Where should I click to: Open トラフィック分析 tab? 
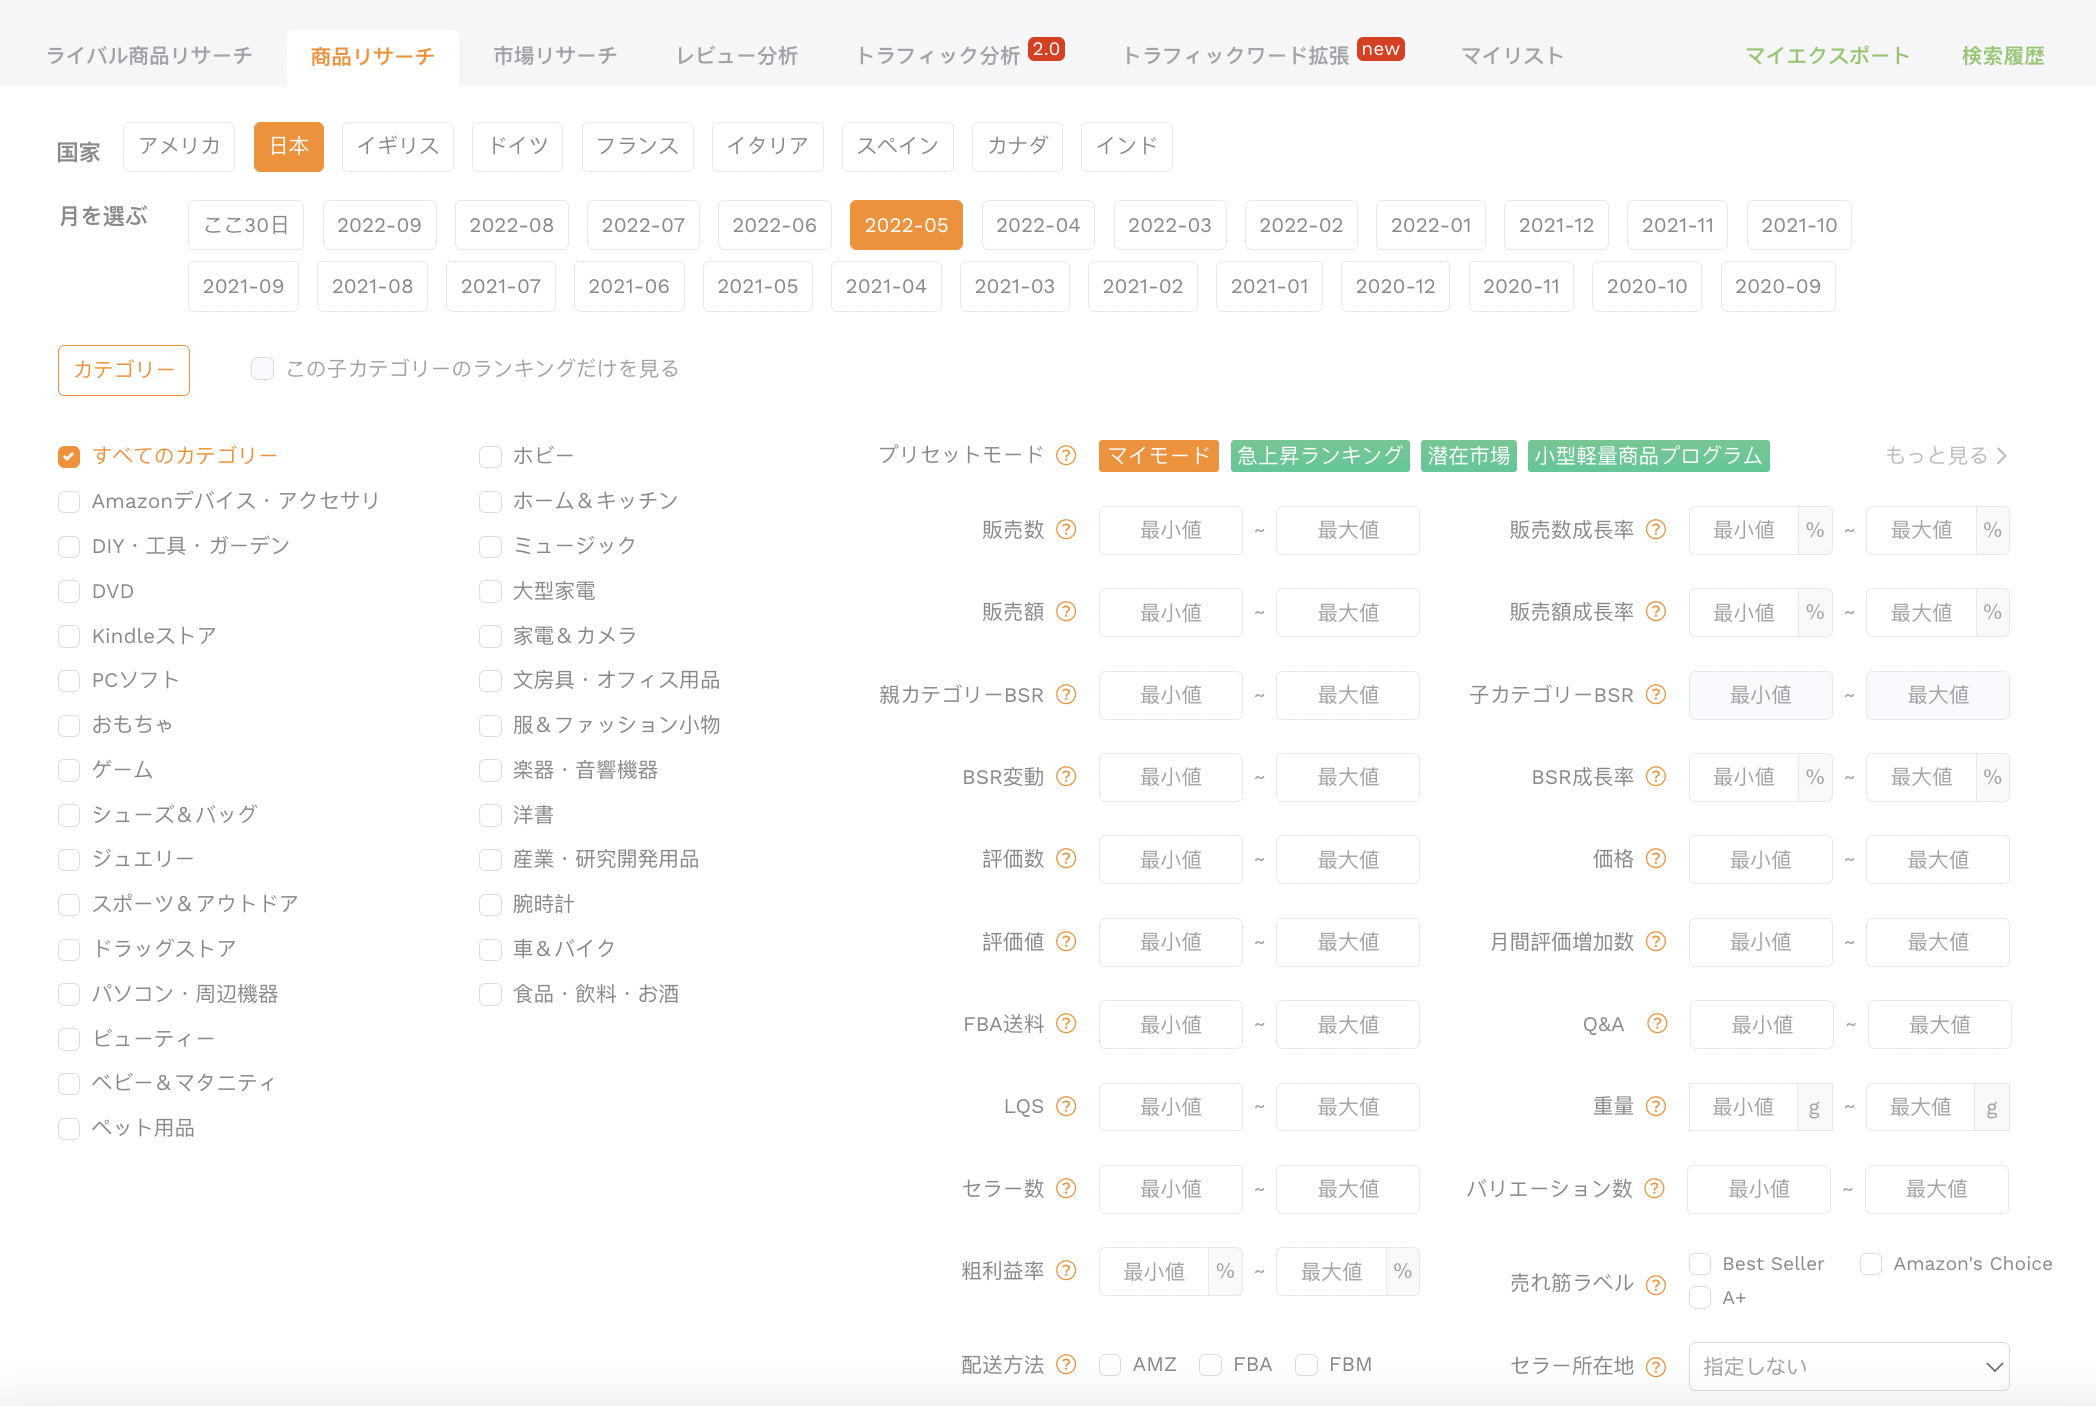[938, 55]
